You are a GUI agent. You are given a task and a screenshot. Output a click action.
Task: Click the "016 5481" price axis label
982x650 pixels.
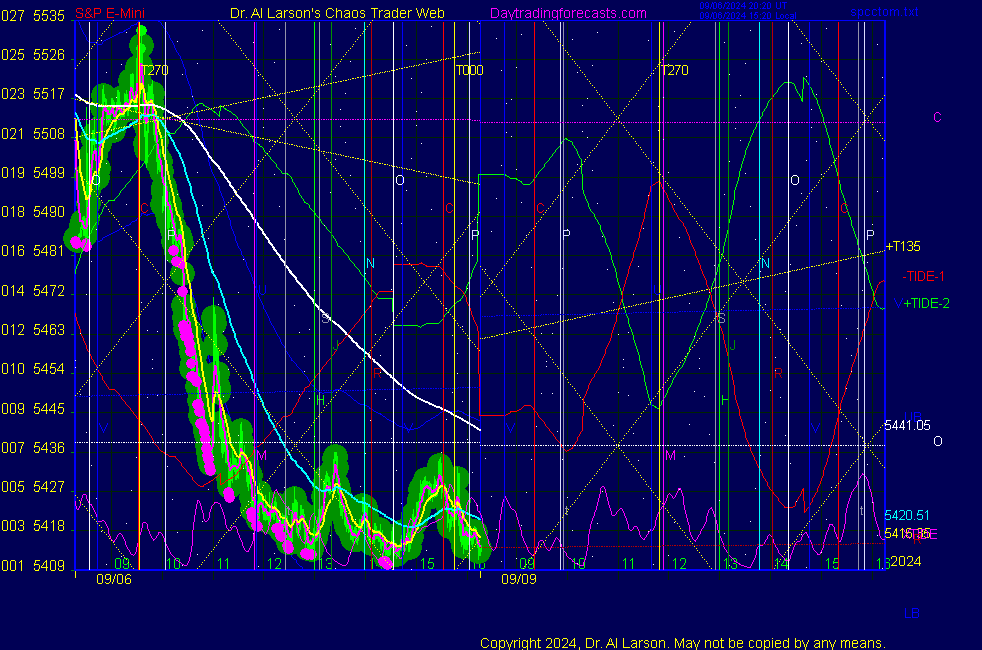[x=33, y=251]
